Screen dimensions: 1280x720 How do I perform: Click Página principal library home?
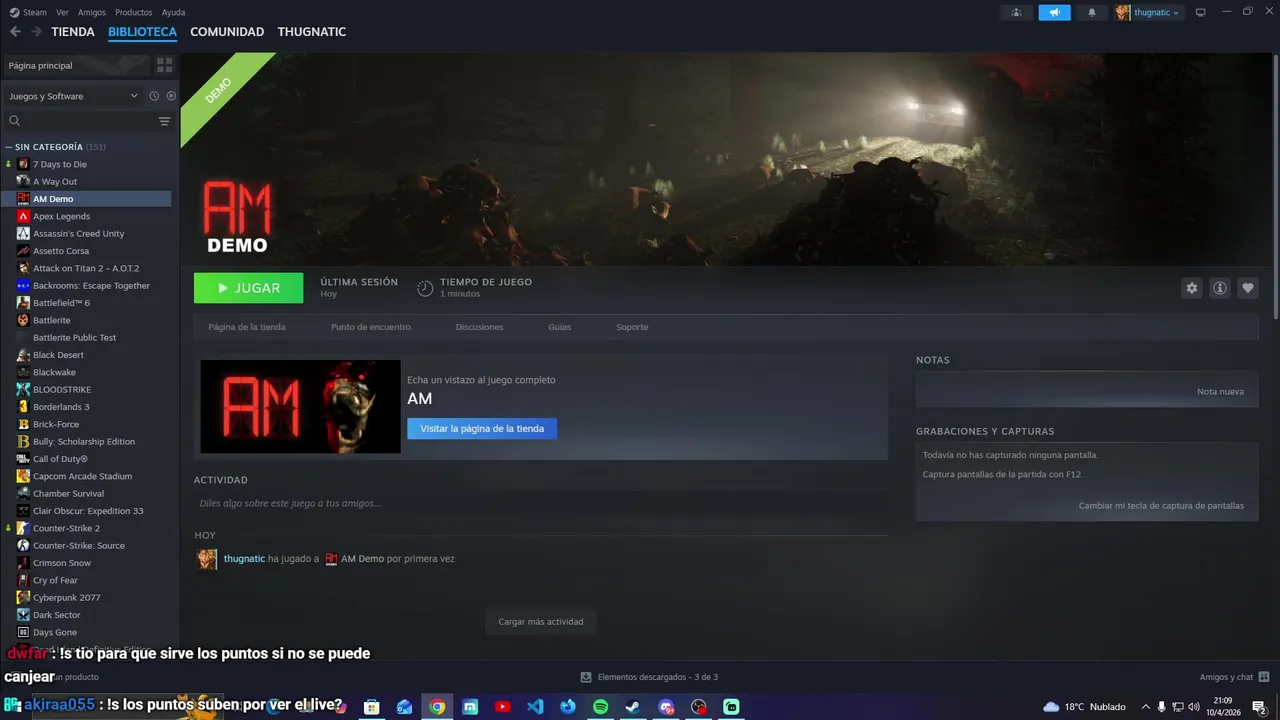point(75,65)
